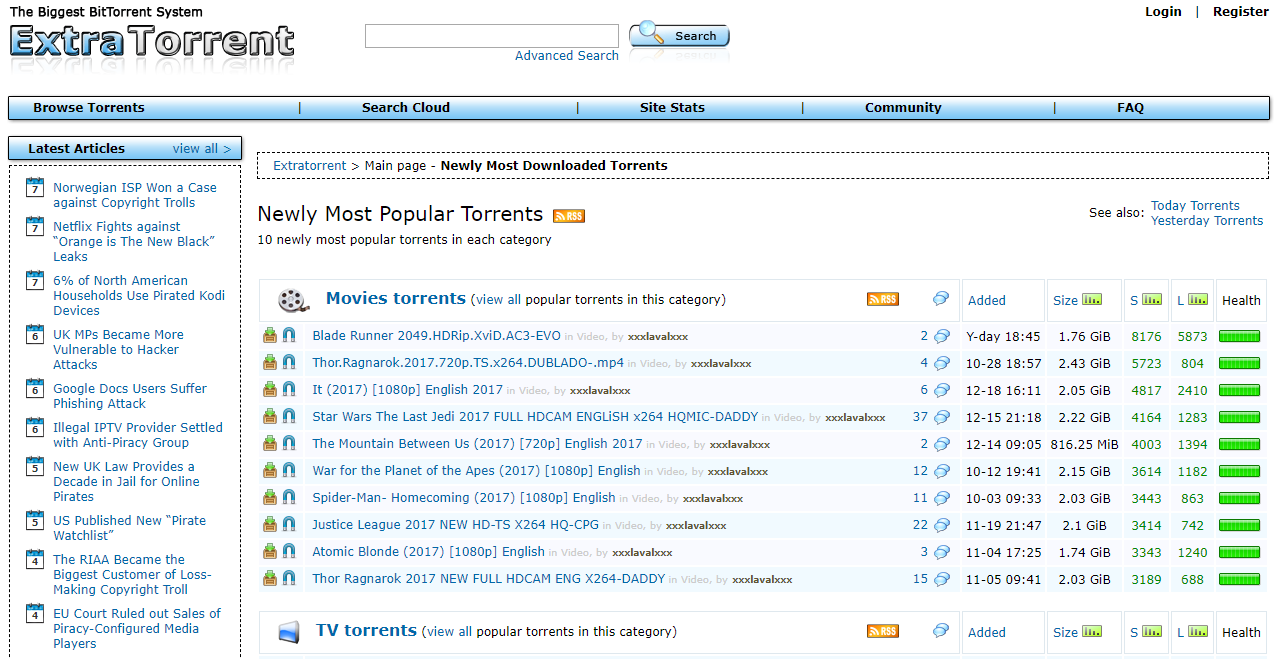
Task: Click the health bar for Star Wars torrent
Action: tap(1240, 417)
